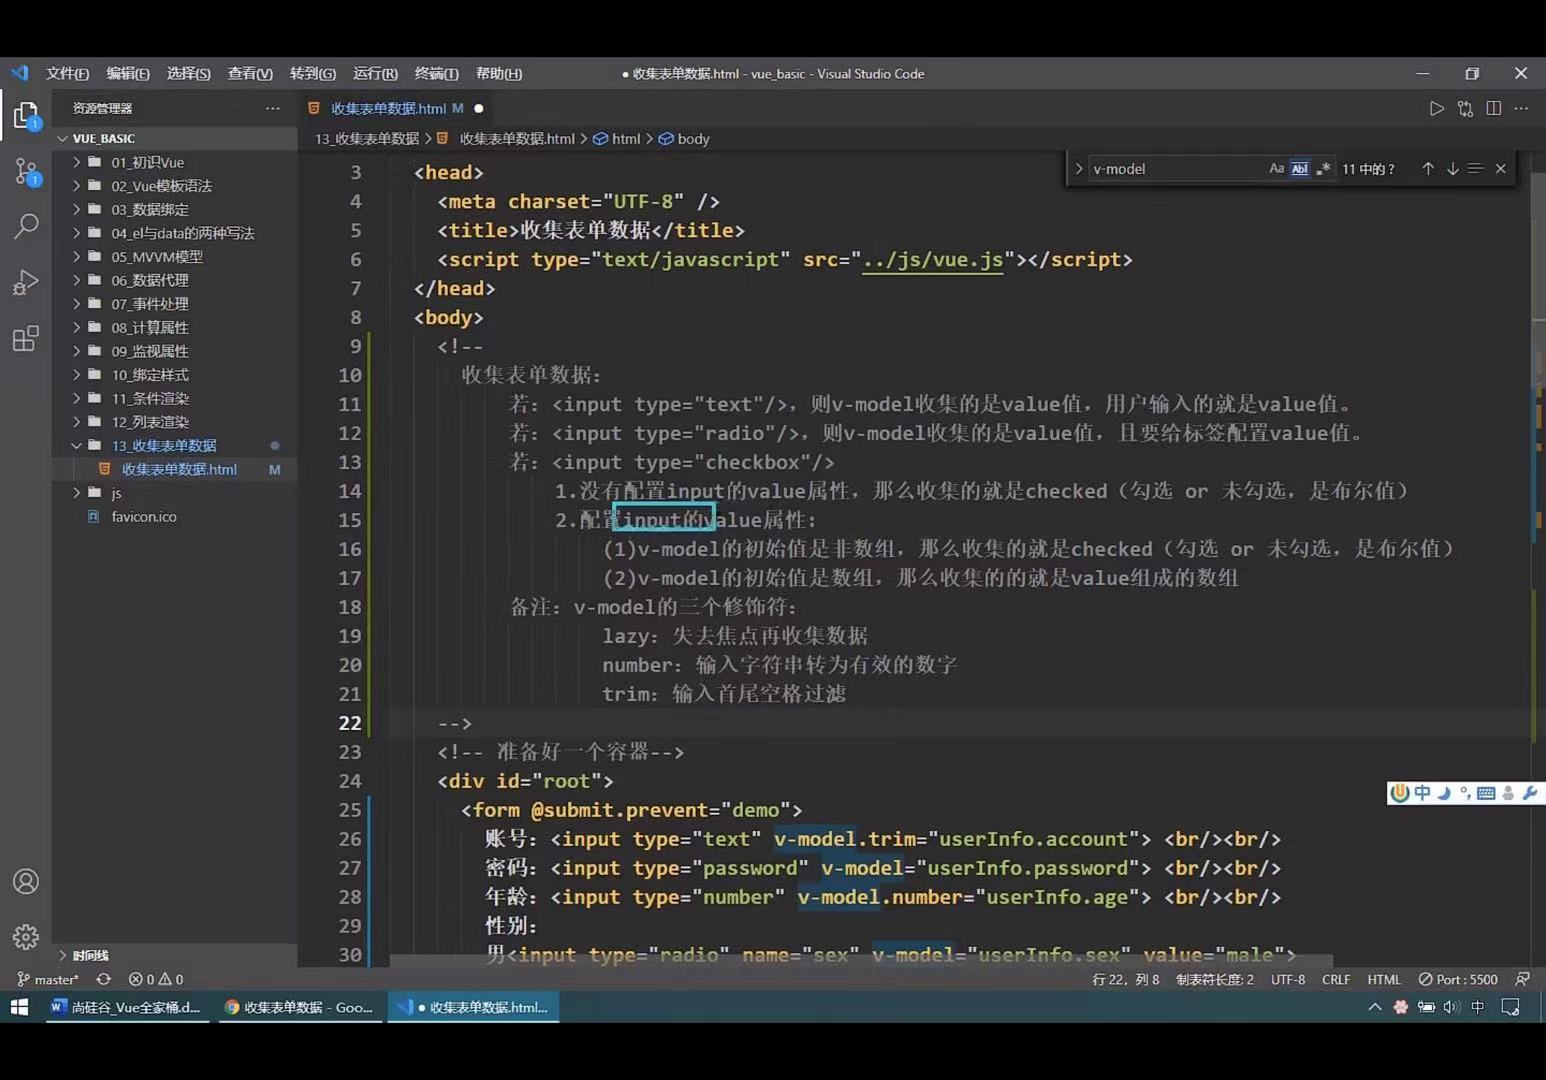Show hidden system tray icons
Image resolution: width=1546 pixels, height=1080 pixels.
pos(1375,1007)
